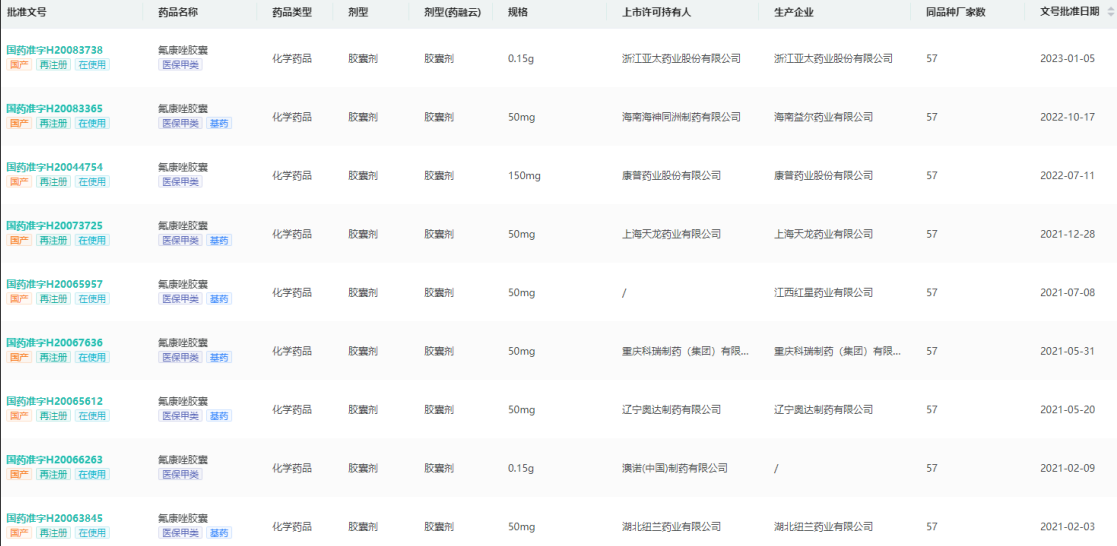Open approval number 国药准字H20066263

click(x=55, y=460)
